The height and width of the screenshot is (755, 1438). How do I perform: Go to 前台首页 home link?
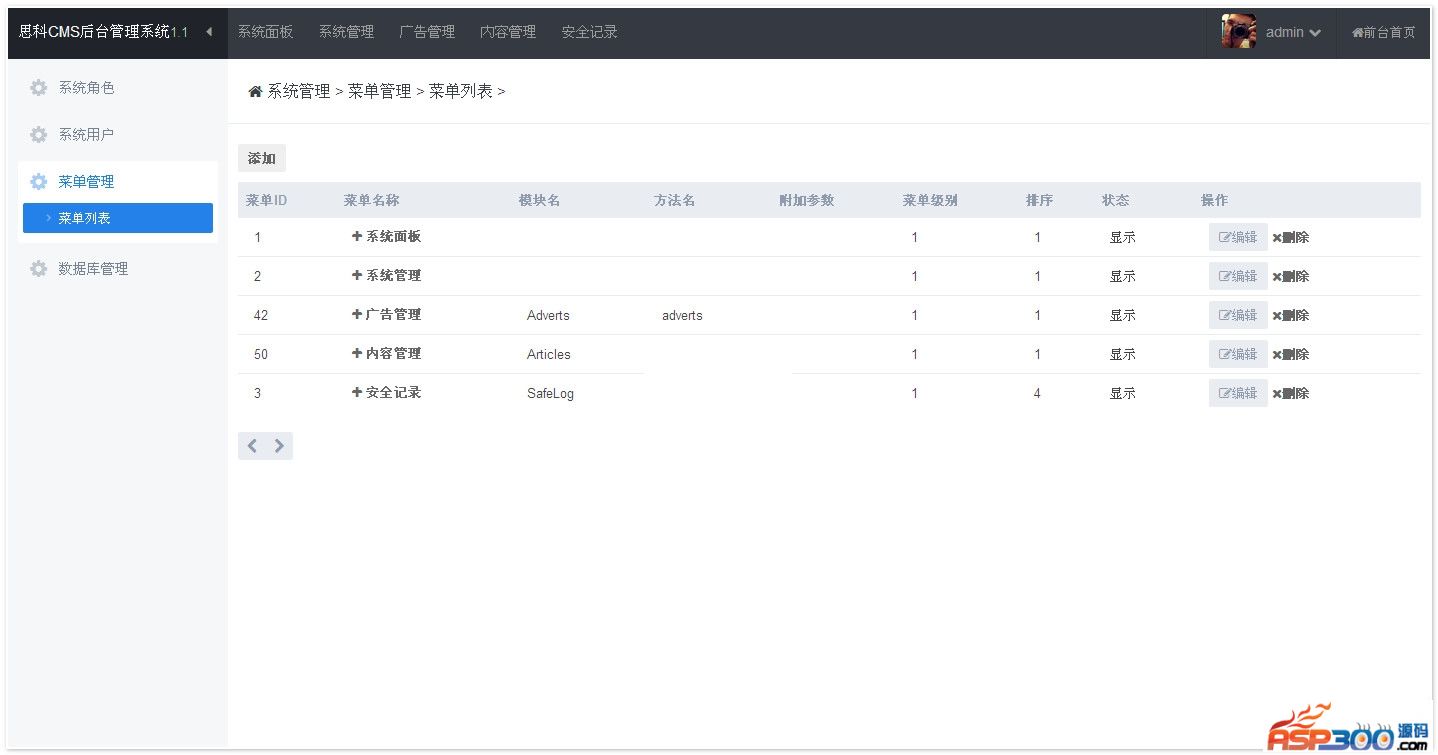click(1383, 32)
